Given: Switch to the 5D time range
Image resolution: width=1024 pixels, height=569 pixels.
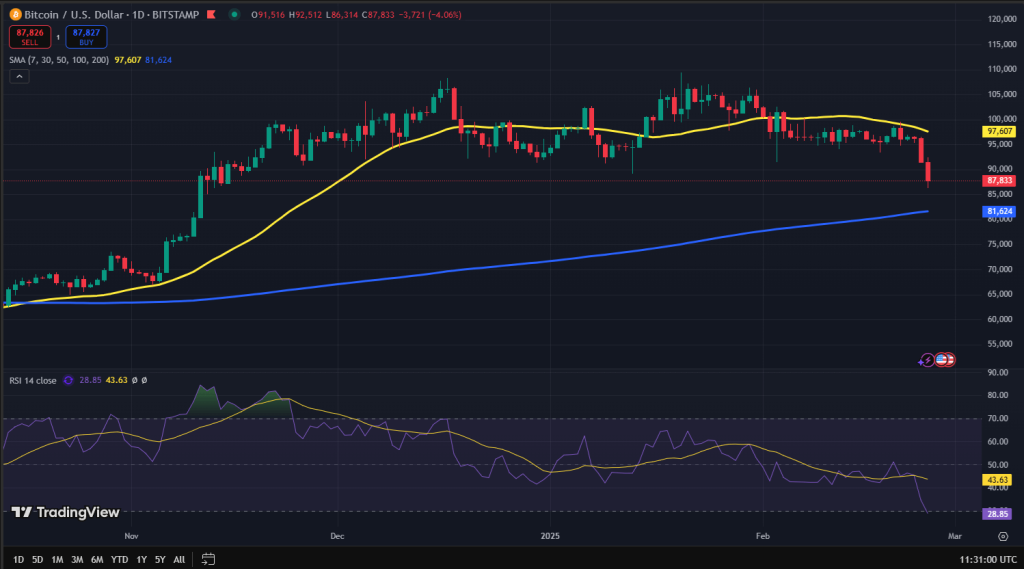Looking at the screenshot, I should pos(38,559).
